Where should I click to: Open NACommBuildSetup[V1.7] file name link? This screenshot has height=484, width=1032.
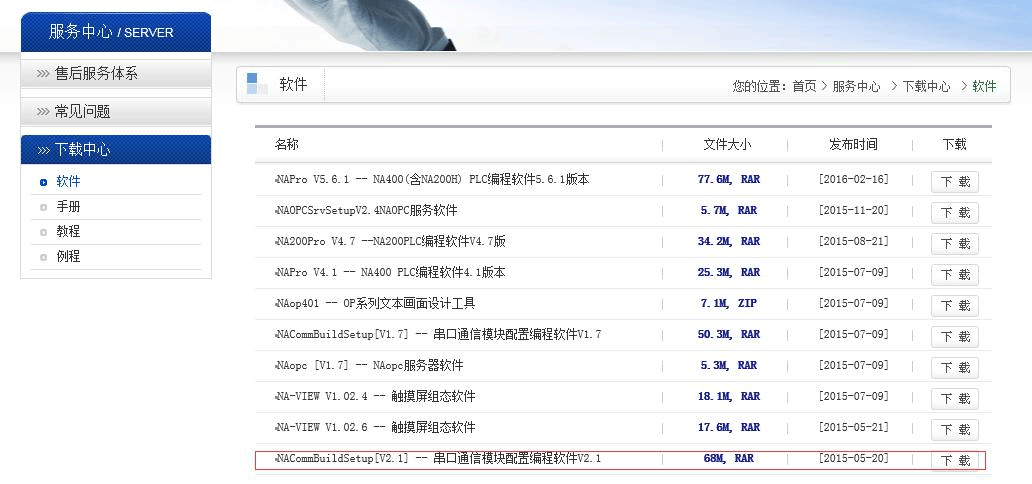tap(438, 334)
